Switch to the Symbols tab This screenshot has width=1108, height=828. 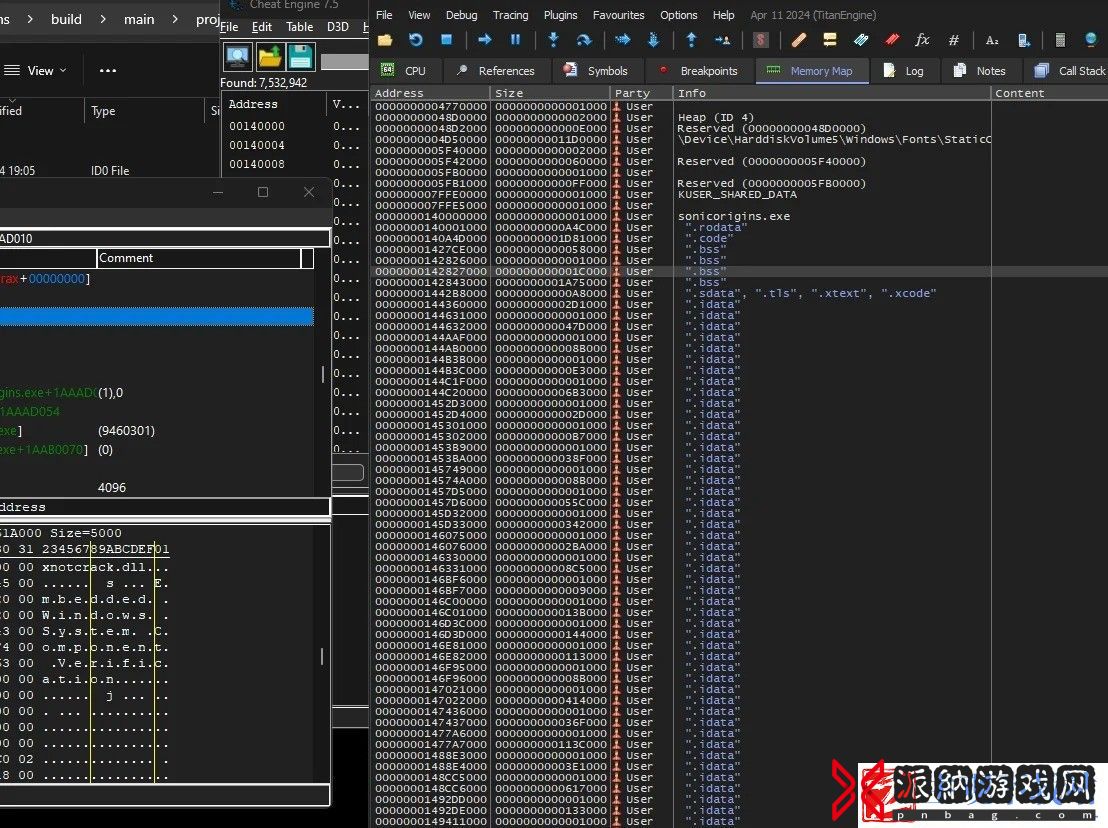pyautogui.click(x=596, y=71)
